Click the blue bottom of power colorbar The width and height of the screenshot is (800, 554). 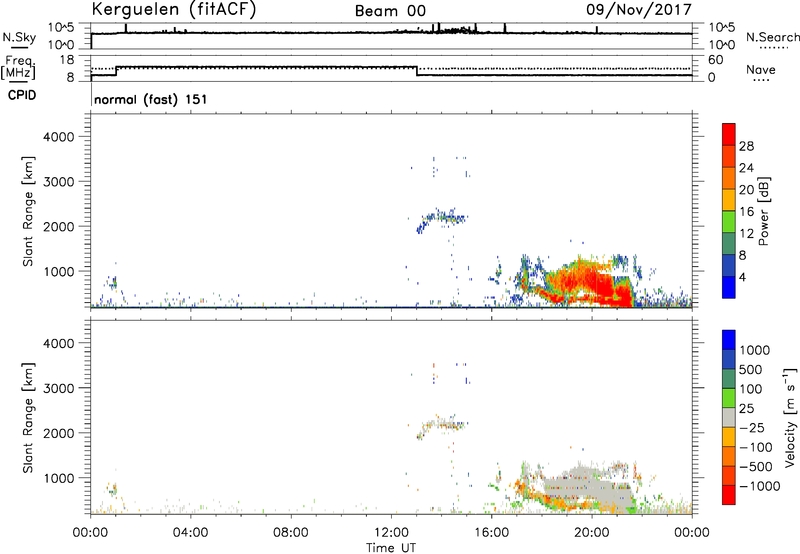point(729,287)
